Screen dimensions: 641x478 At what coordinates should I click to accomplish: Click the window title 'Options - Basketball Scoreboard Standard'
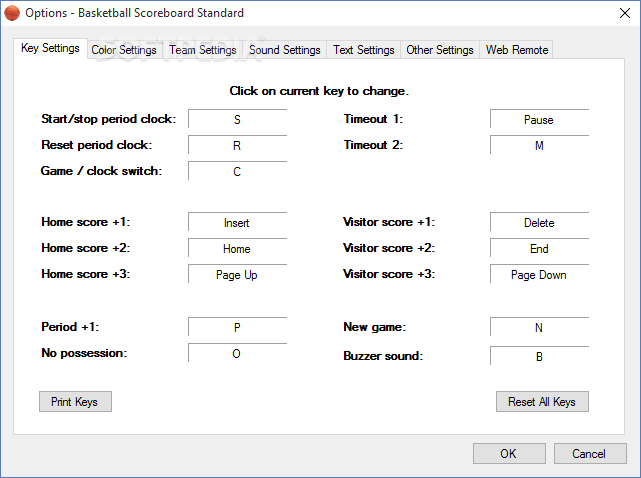point(134,13)
